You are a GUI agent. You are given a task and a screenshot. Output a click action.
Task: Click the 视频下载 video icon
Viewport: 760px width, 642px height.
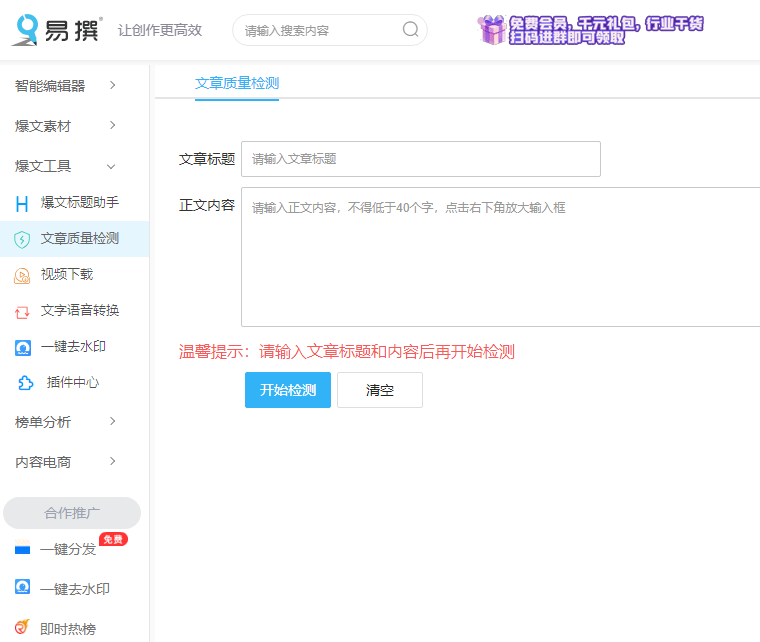coord(22,275)
